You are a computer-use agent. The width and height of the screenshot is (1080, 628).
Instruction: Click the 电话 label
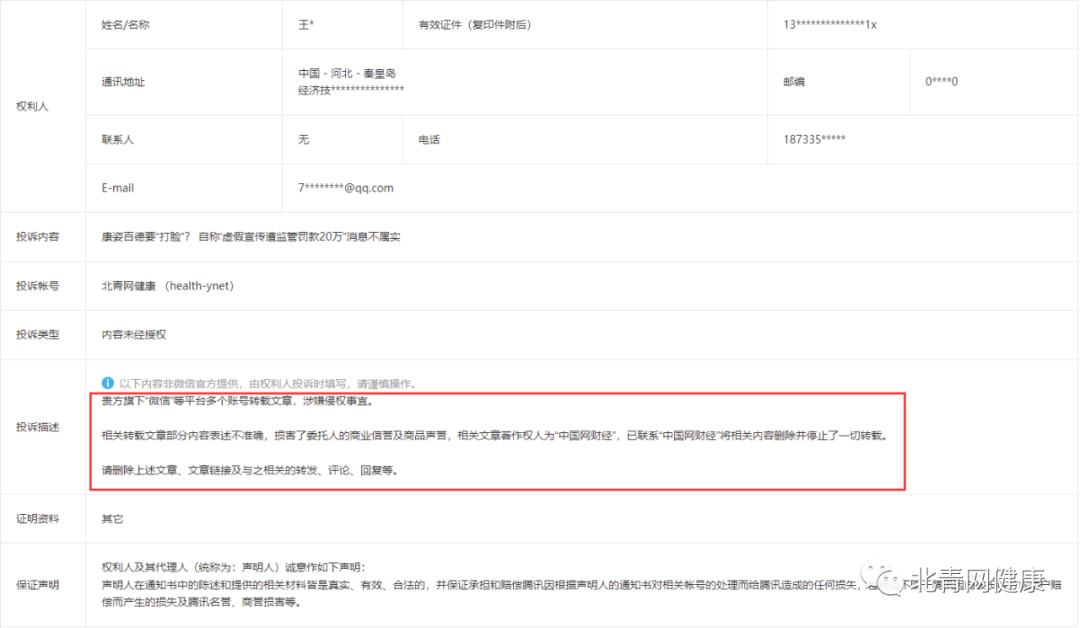429,140
